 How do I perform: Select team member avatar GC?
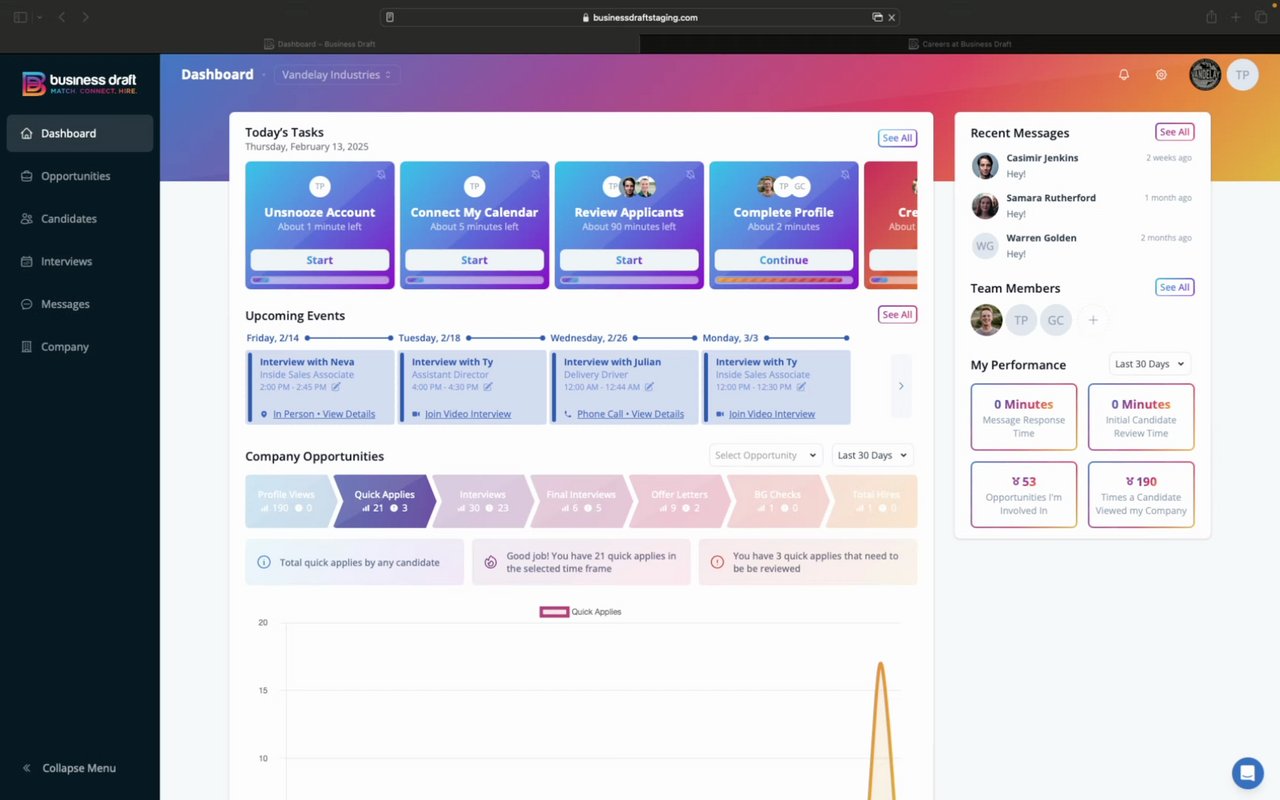1055,320
